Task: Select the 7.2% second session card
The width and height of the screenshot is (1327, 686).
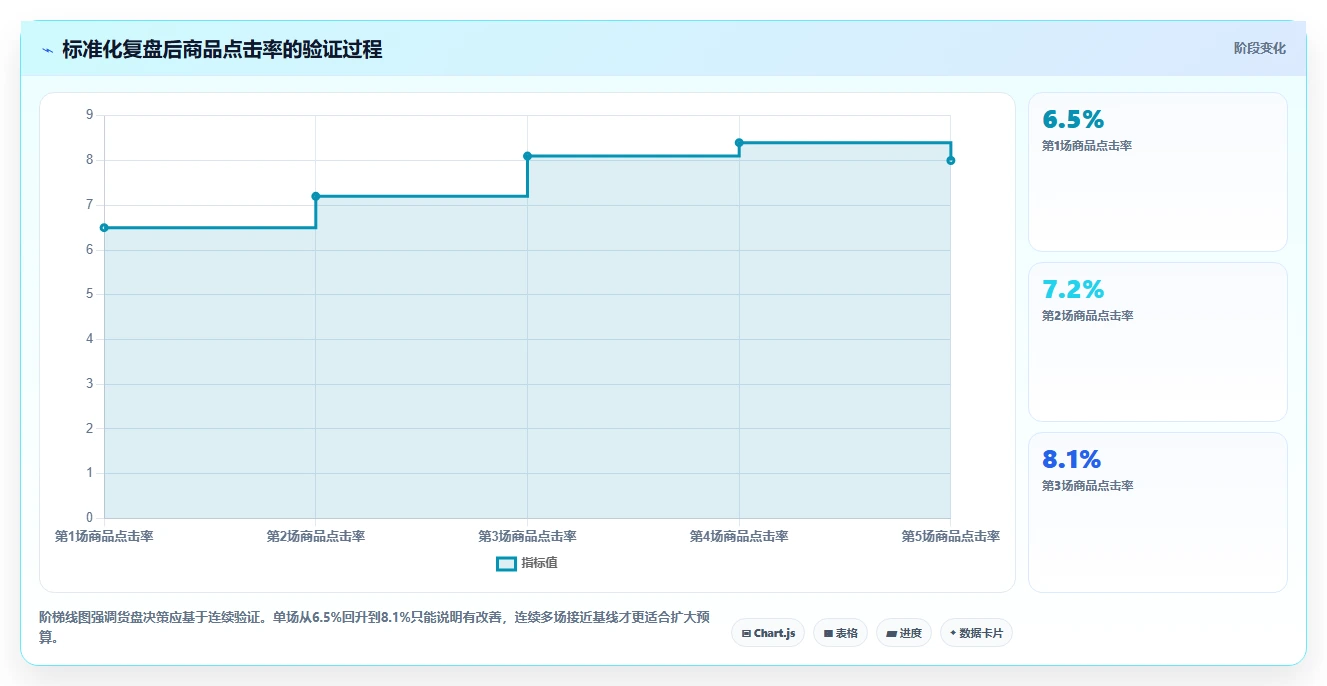Action: point(1157,342)
